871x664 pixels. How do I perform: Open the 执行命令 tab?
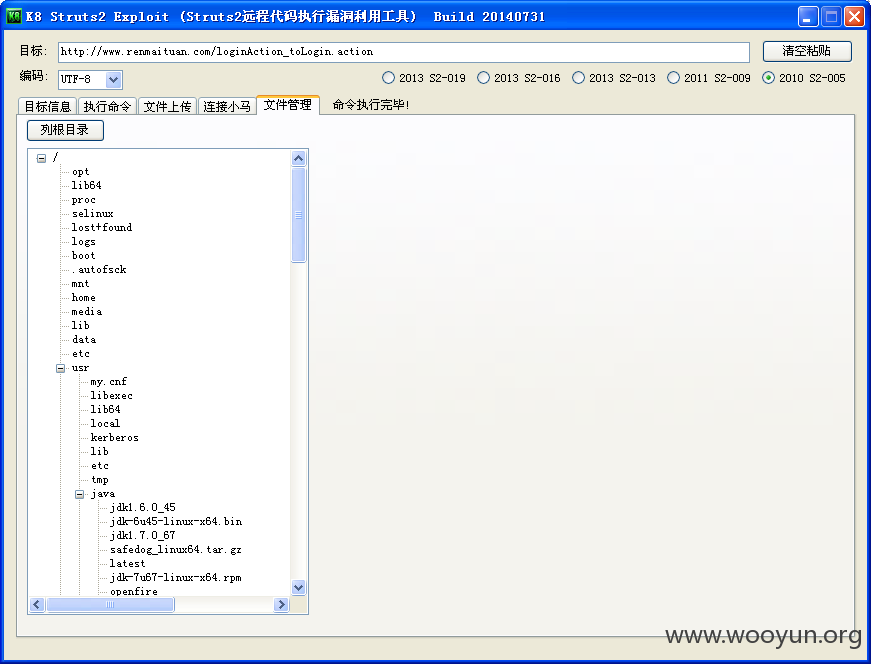click(x=107, y=106)
